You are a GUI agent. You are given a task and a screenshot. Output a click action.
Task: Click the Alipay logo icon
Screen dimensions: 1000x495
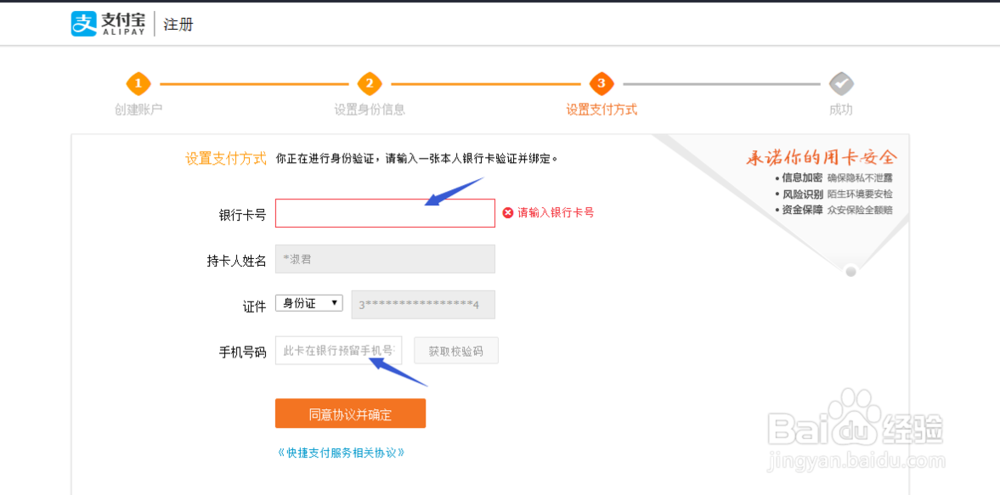coord(83,24)
